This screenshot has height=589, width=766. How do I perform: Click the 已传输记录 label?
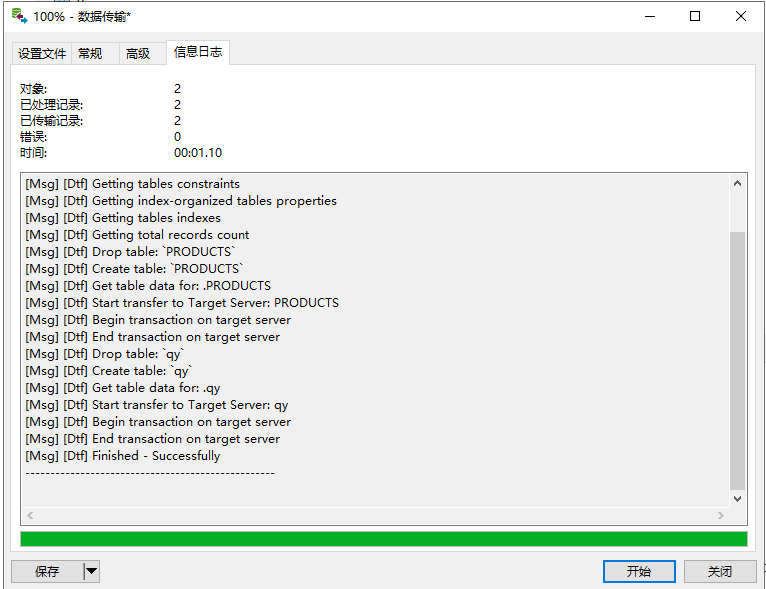coord(51,121)
